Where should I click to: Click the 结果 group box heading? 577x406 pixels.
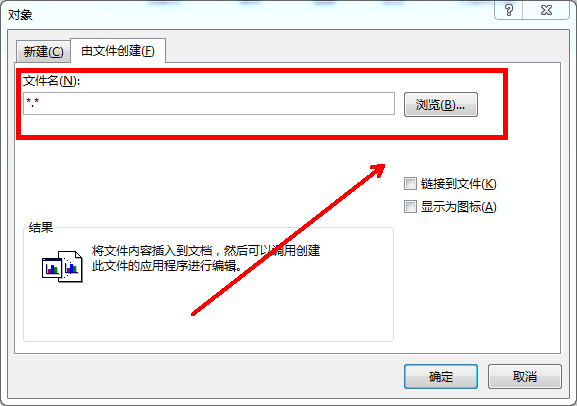tap(40, 227)
